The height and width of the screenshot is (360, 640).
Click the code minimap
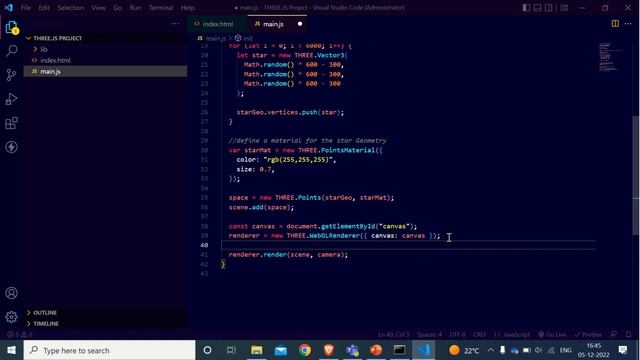pos(610,57)
